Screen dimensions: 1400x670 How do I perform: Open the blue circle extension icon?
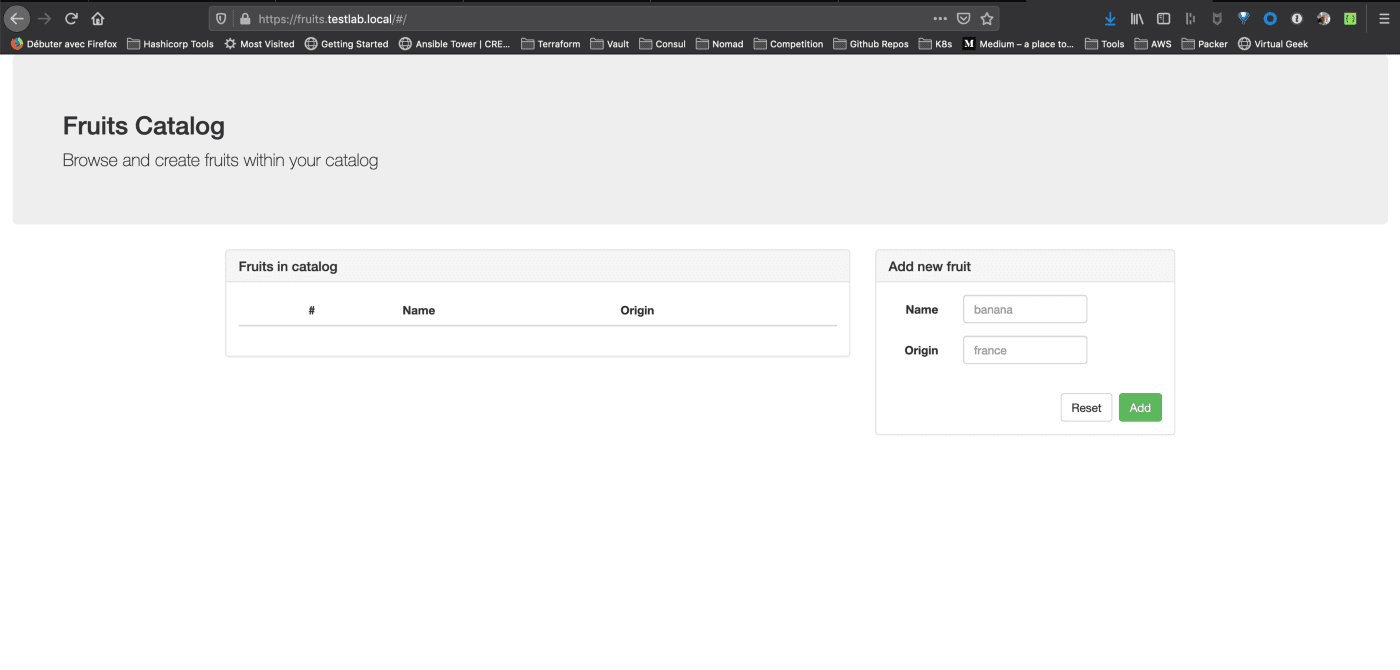tap(1270, 18)
